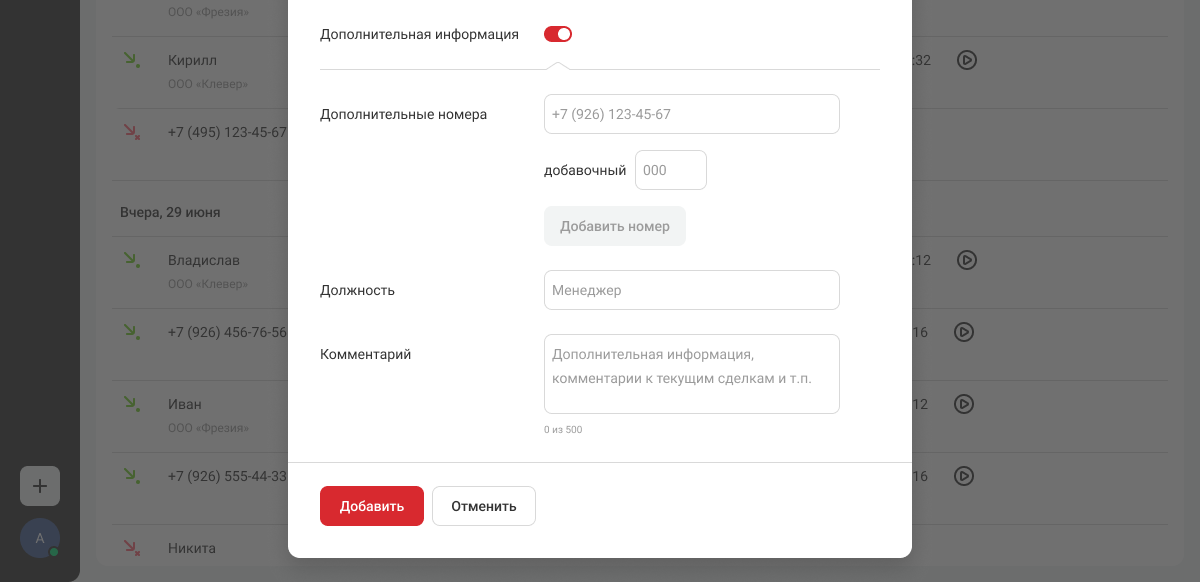
Task: Play call recording in Иван row
Action: (966, 404)
